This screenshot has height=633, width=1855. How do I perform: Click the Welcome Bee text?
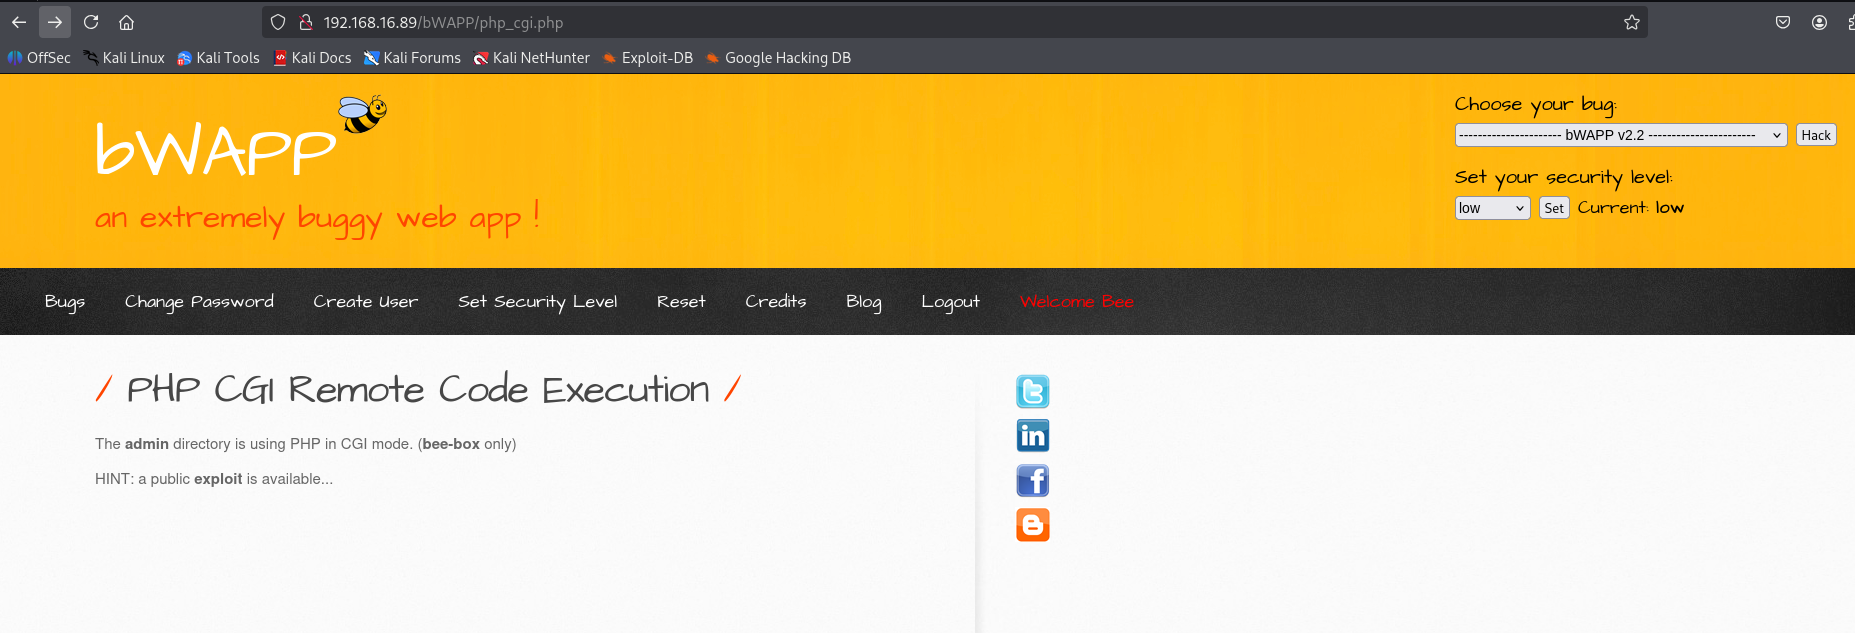(x=1077, y=302)
